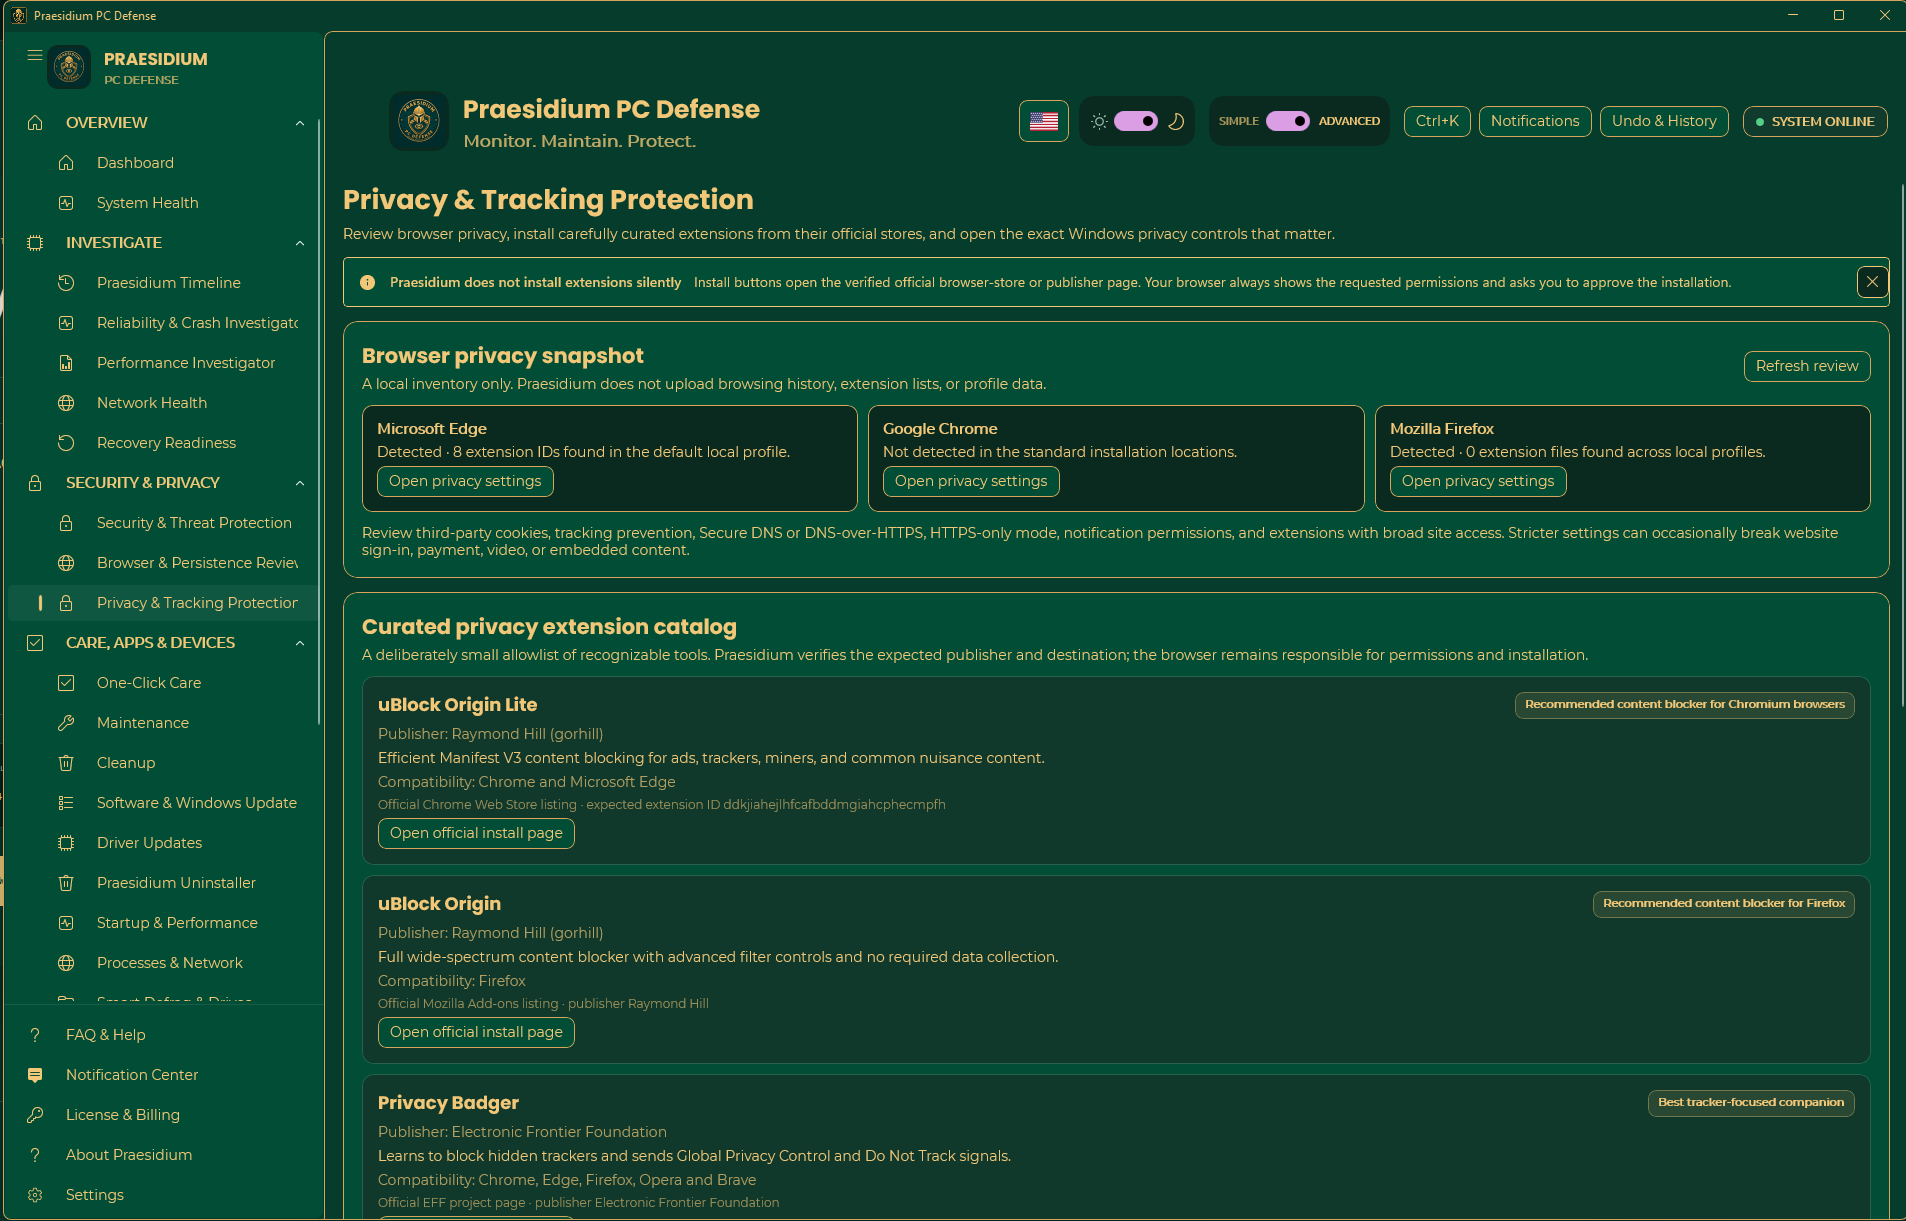The image size is (1906, 1221).
Task: Click the One-Click Care checkmark icon
Action: point(66,683)
